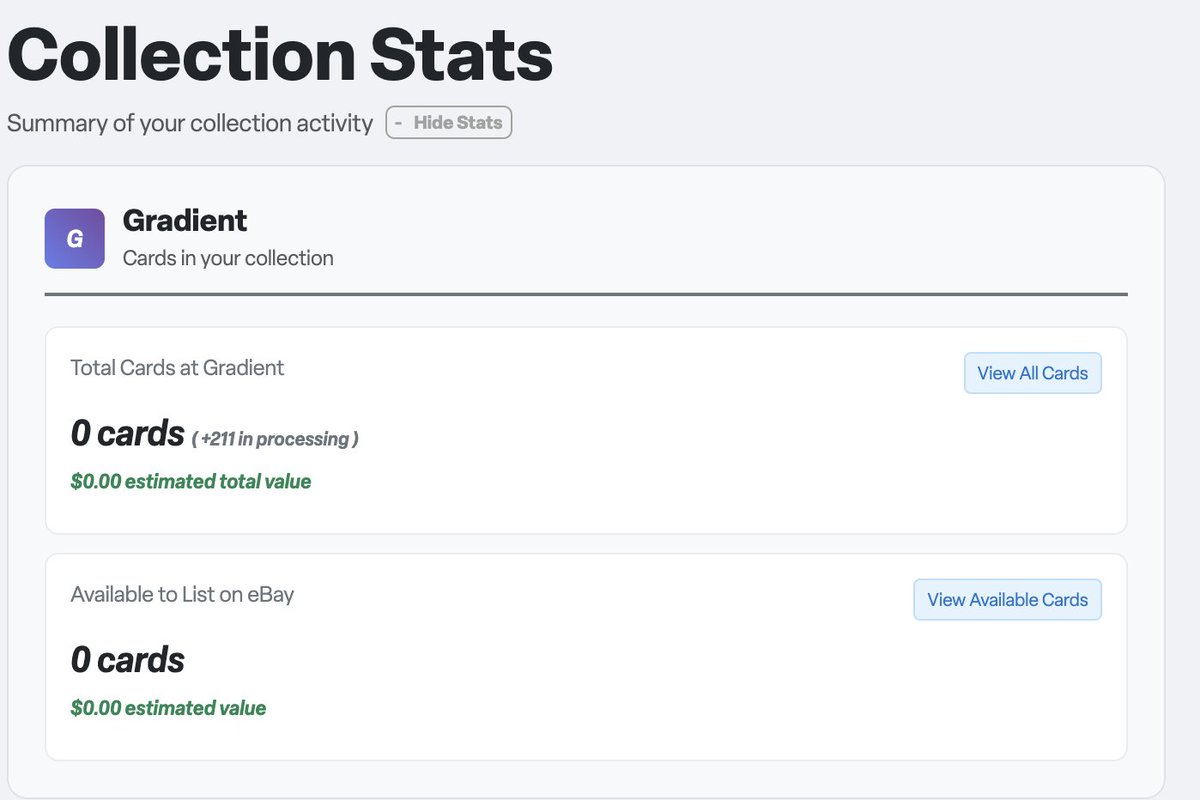This screenshot has height=800, width=1200.
Task: Click the 'Summary of your collection activity' text
Action: pos(190,124)
